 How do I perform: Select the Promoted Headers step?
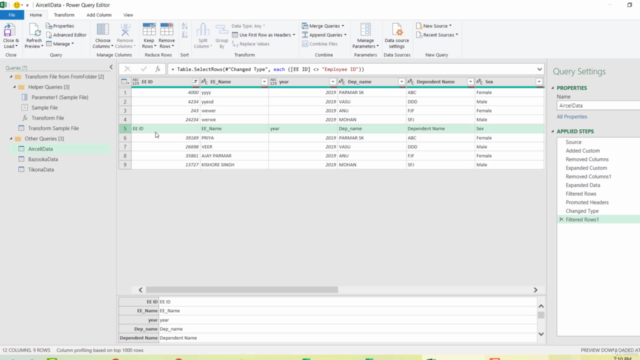(x=587, y=202)
